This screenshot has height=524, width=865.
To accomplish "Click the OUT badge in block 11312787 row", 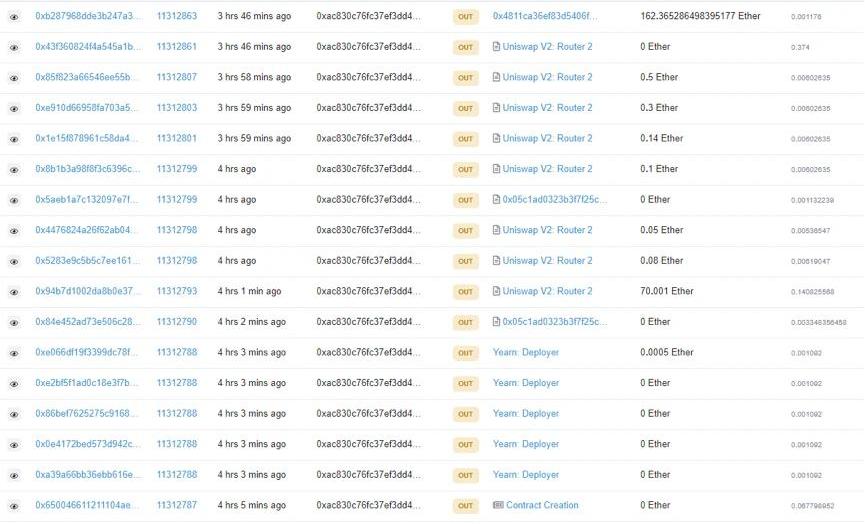I will pos(465,506).
